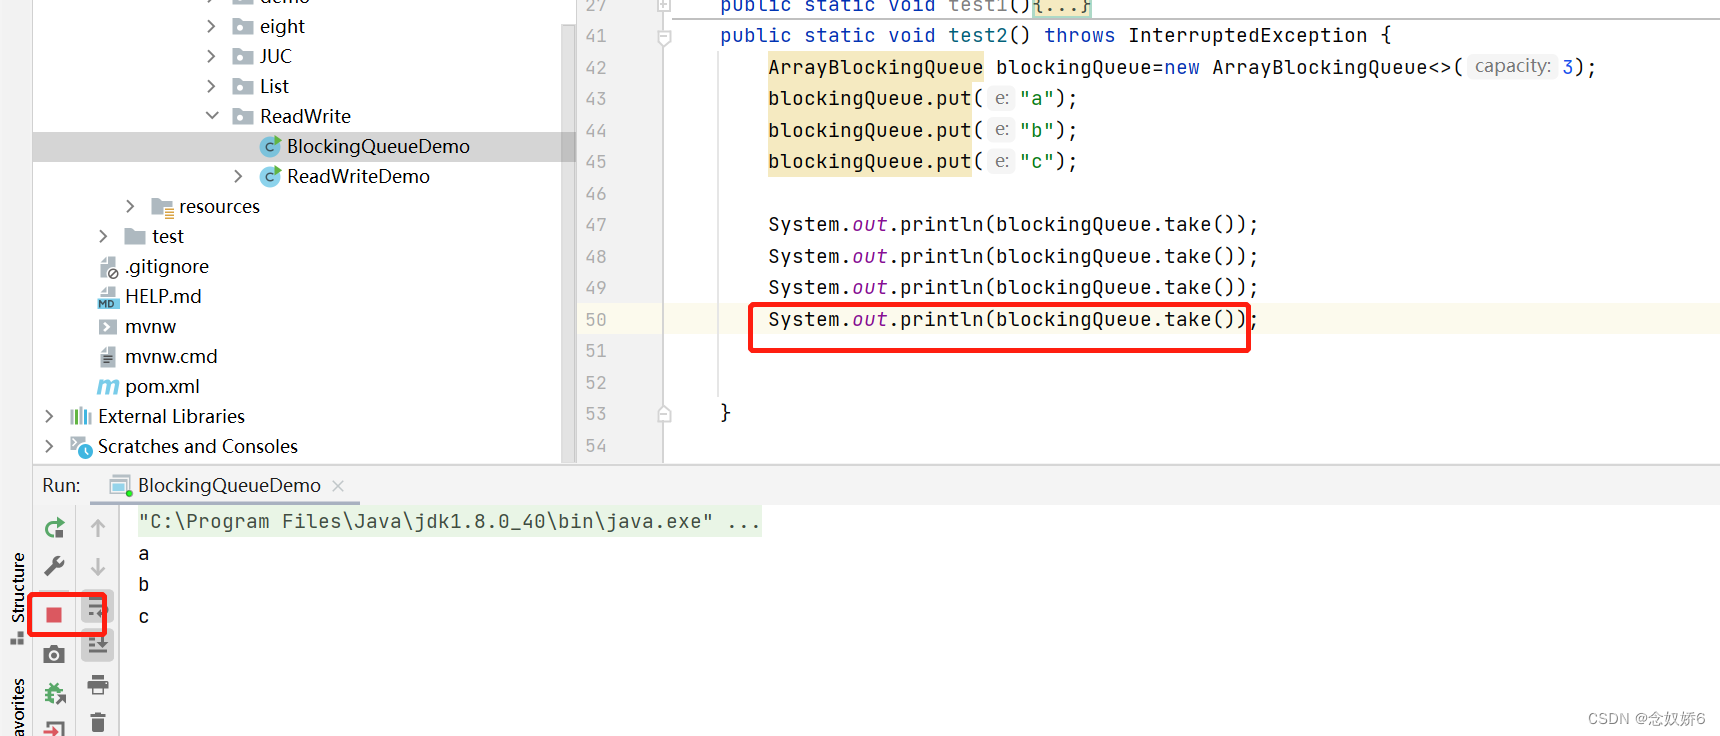Viewport: 1720px width, 736px height.
Task: Expand Scratches and Consoles node
Action: point(49,446)
